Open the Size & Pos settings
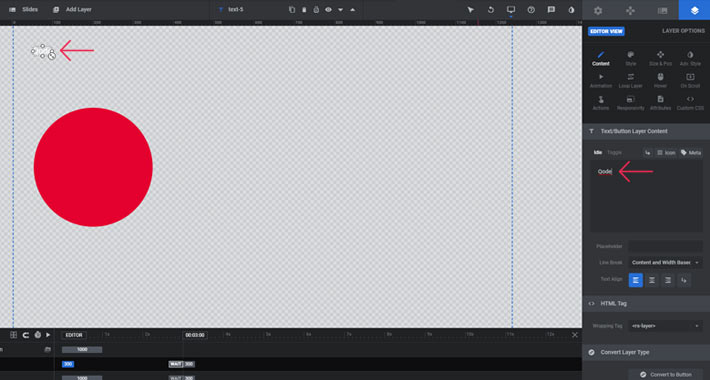Viewport: 710px width, 380px height. 660,58
